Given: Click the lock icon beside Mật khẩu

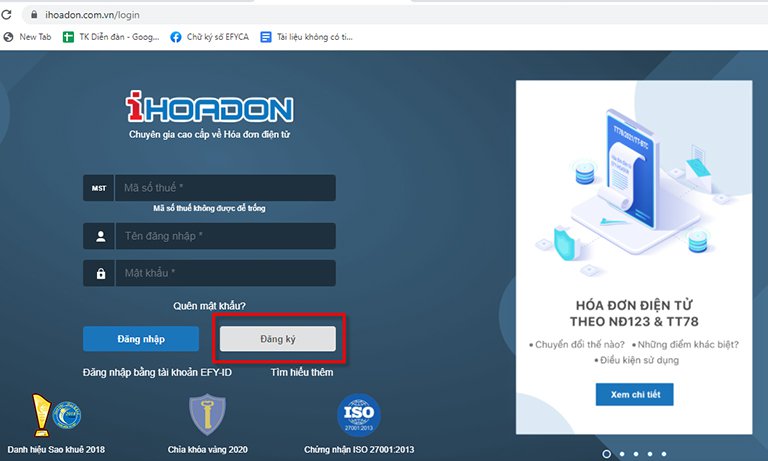Looking at the screenshot, I should point(99,274).
